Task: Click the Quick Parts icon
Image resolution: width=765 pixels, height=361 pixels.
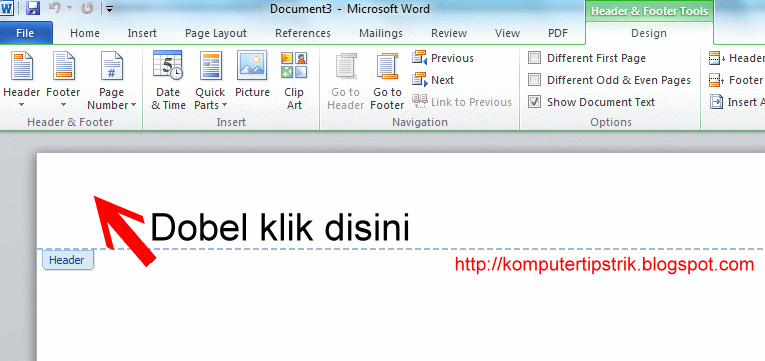Action: pos(211,65)
